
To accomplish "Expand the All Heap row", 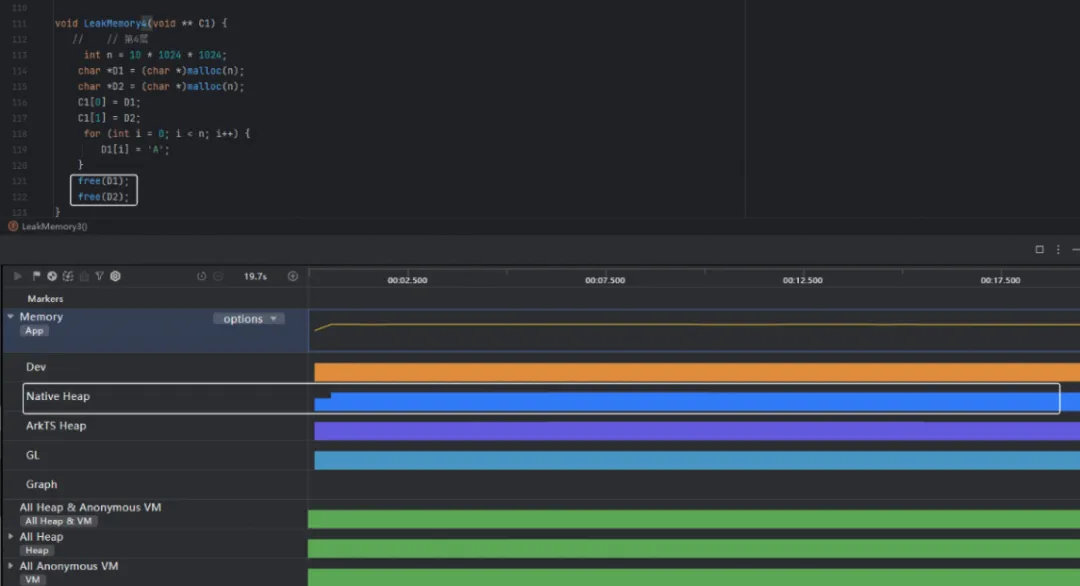I will tap(10, 536).
